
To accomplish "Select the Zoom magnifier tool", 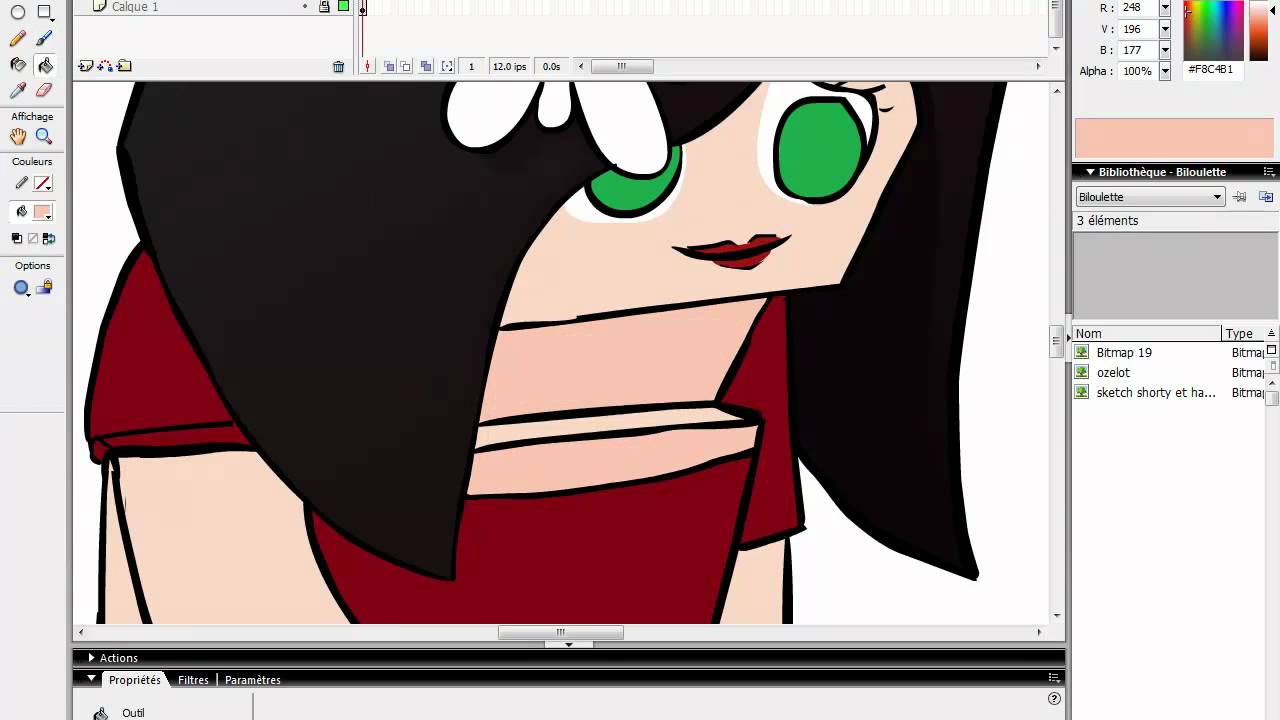I will (x=44, y=136).
